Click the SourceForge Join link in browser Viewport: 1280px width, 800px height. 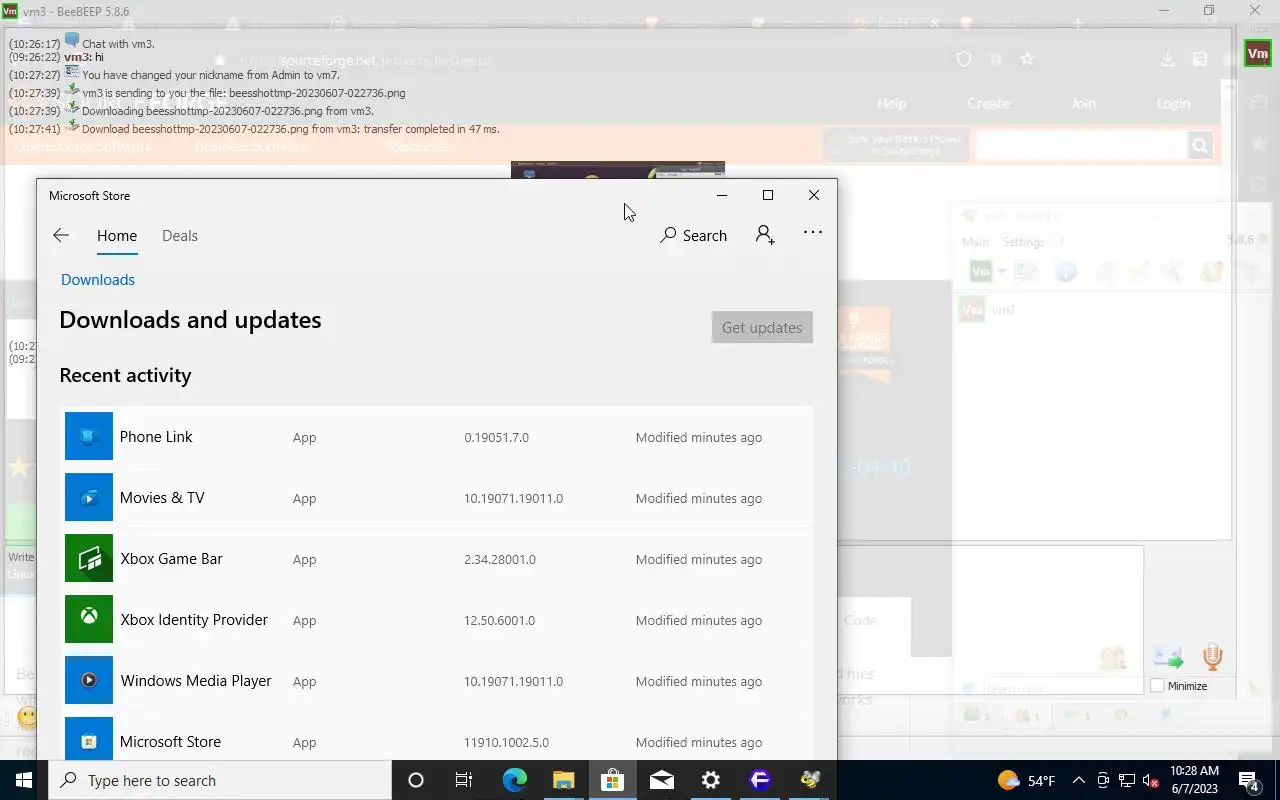click(1083, 103)
